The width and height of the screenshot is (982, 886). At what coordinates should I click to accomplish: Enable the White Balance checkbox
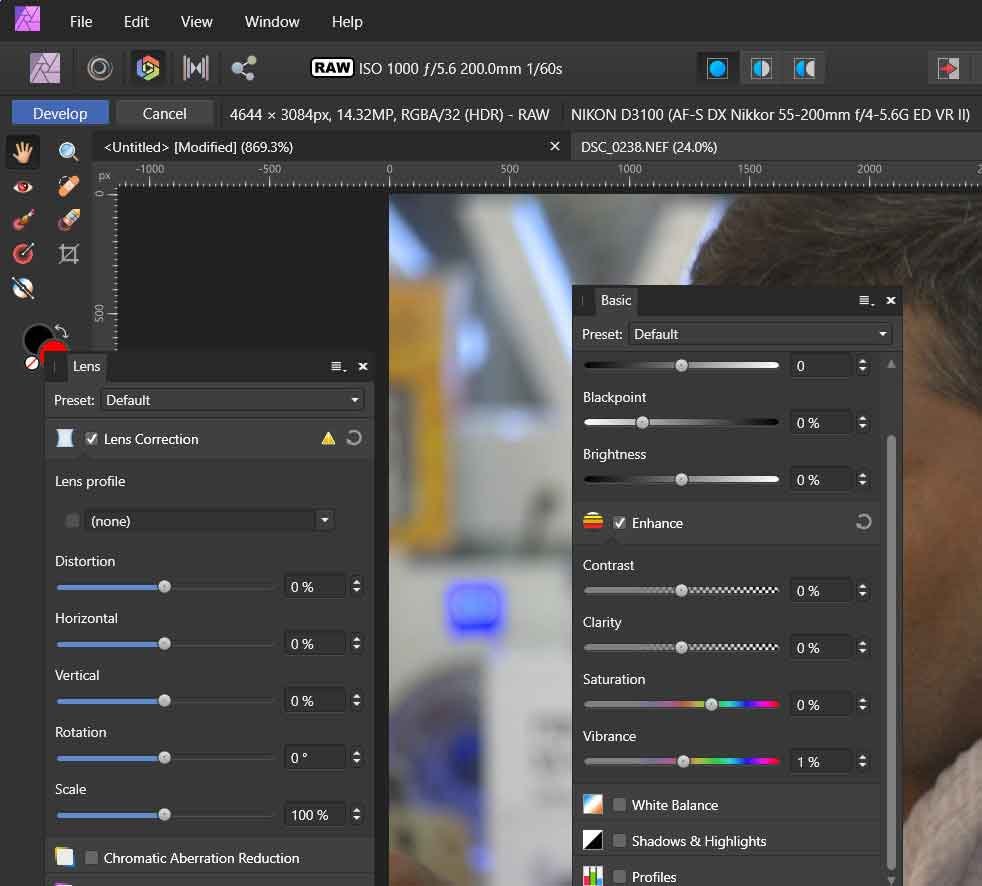(x=620, y=805)
